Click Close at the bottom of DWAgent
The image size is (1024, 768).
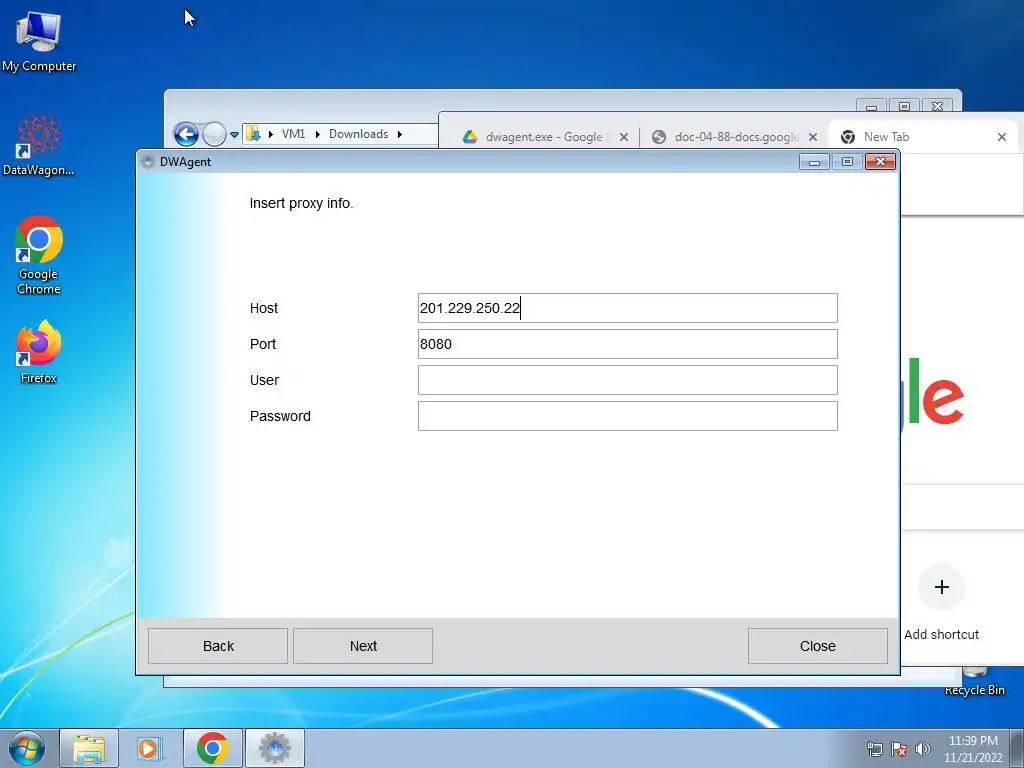pyautogui.click(x=818, y=646)
